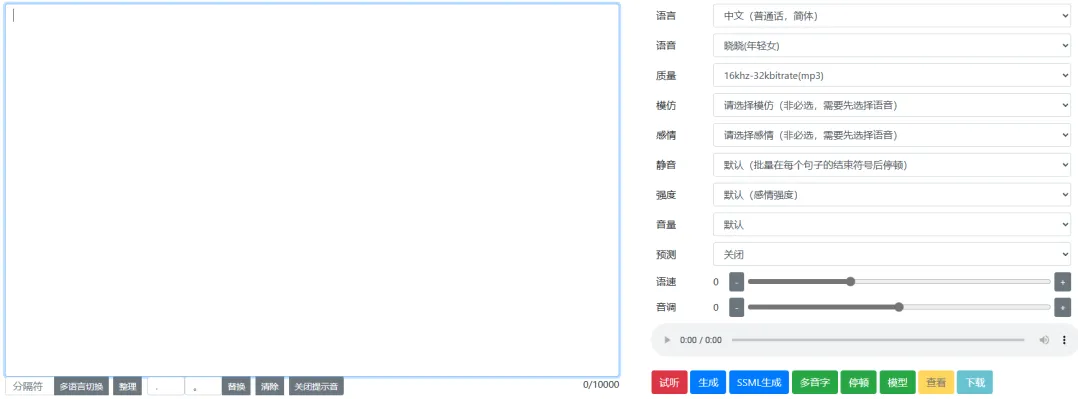This screenshot has width=1078, height=399.
Task: Click the green 多音字 button
Action: coord(815,382)
